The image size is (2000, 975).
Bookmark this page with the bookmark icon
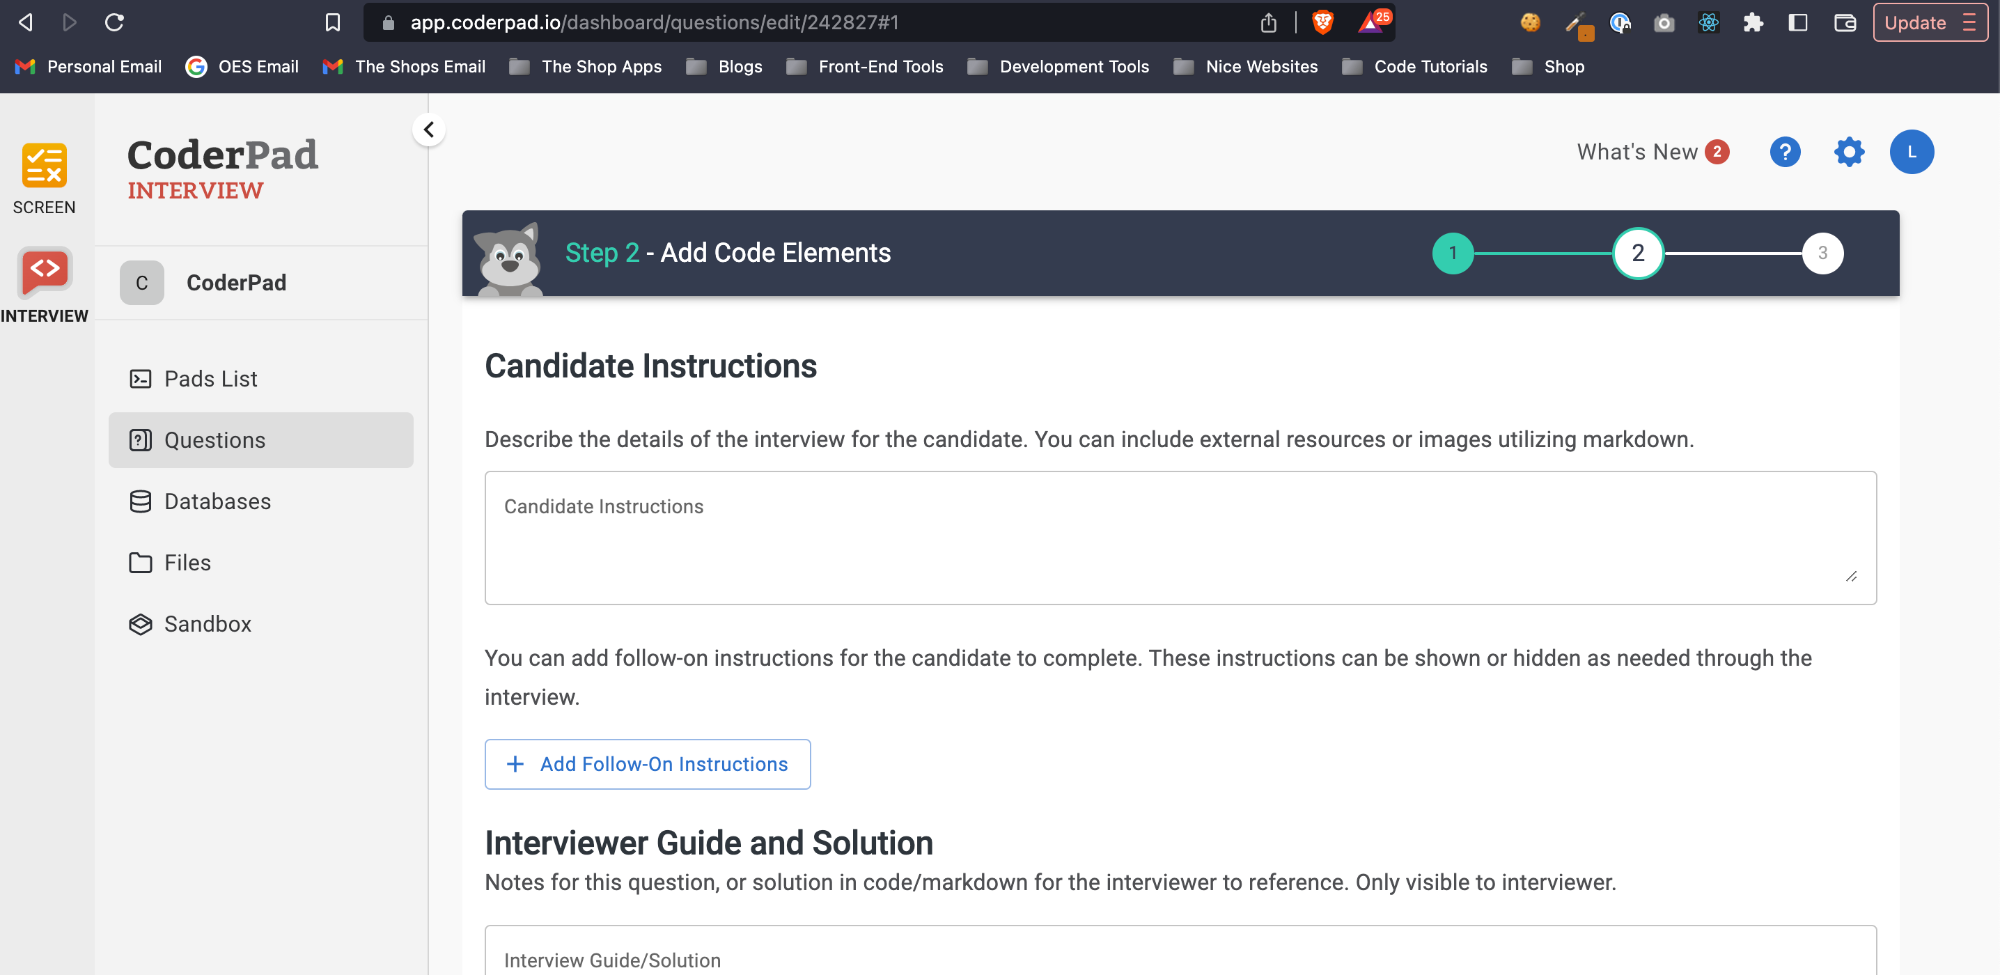pos(333,22)
